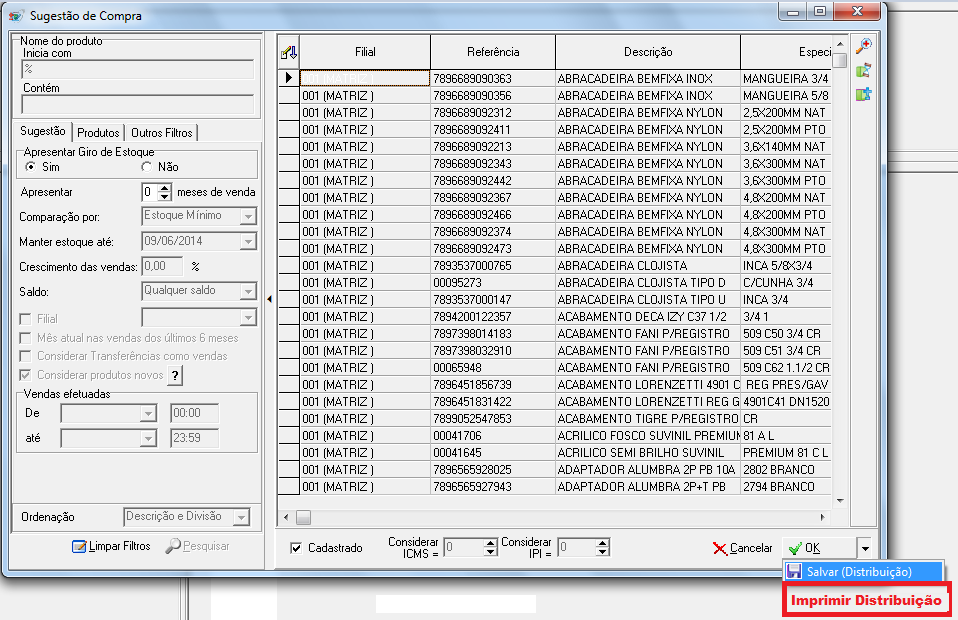
Task: Click the Filial column header
Action: coord(365,52)
